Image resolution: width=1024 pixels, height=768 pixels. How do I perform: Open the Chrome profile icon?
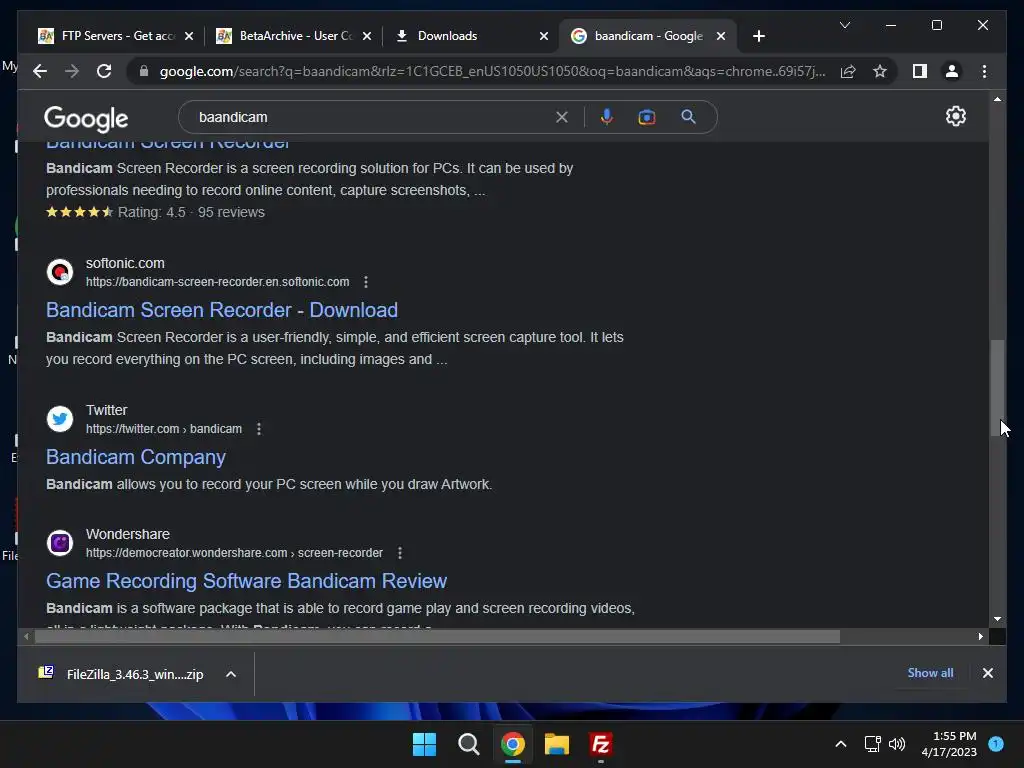coord(952,71)
